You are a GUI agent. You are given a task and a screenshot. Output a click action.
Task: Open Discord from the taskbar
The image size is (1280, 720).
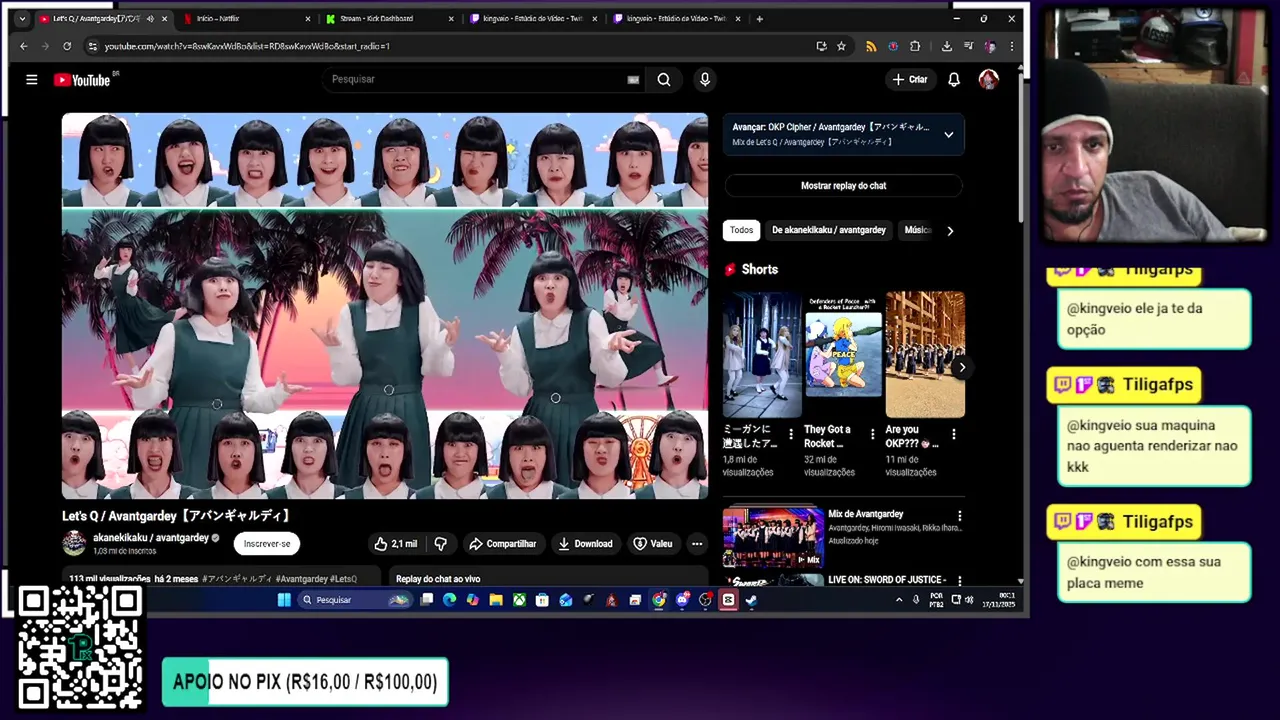[682, 600]
